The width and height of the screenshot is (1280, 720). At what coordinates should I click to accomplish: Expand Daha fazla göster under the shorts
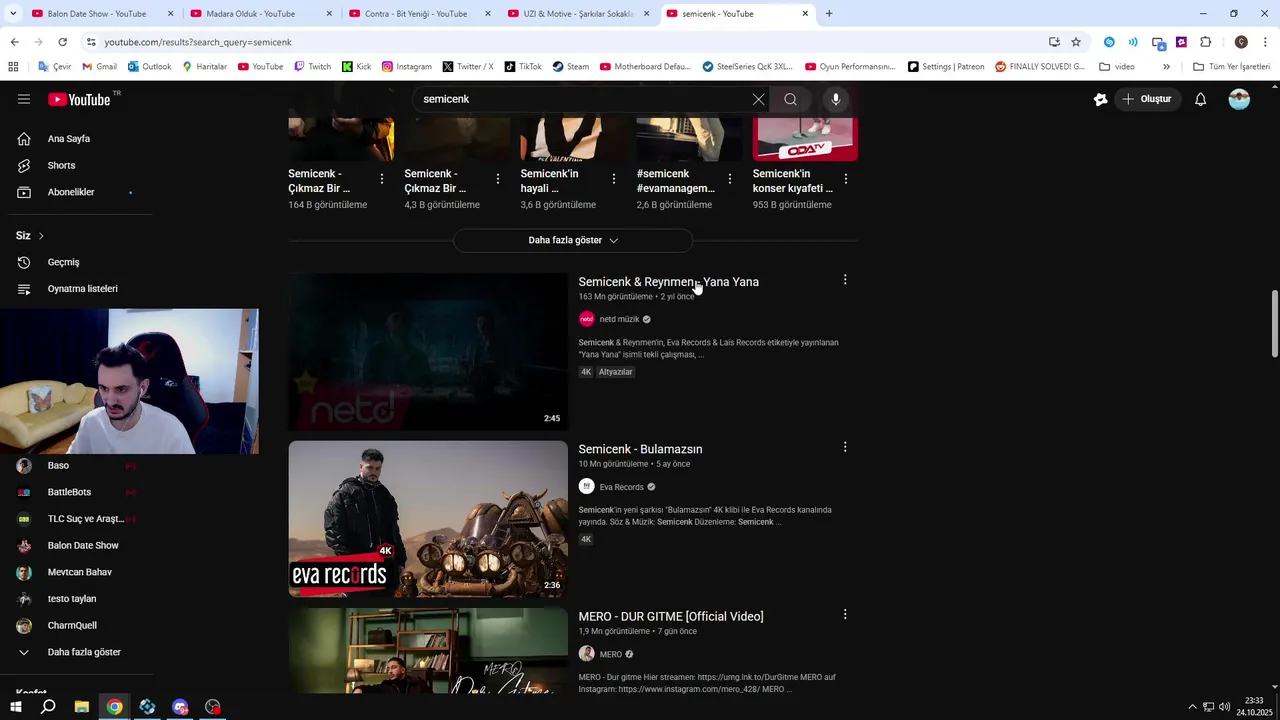[573, 240]
